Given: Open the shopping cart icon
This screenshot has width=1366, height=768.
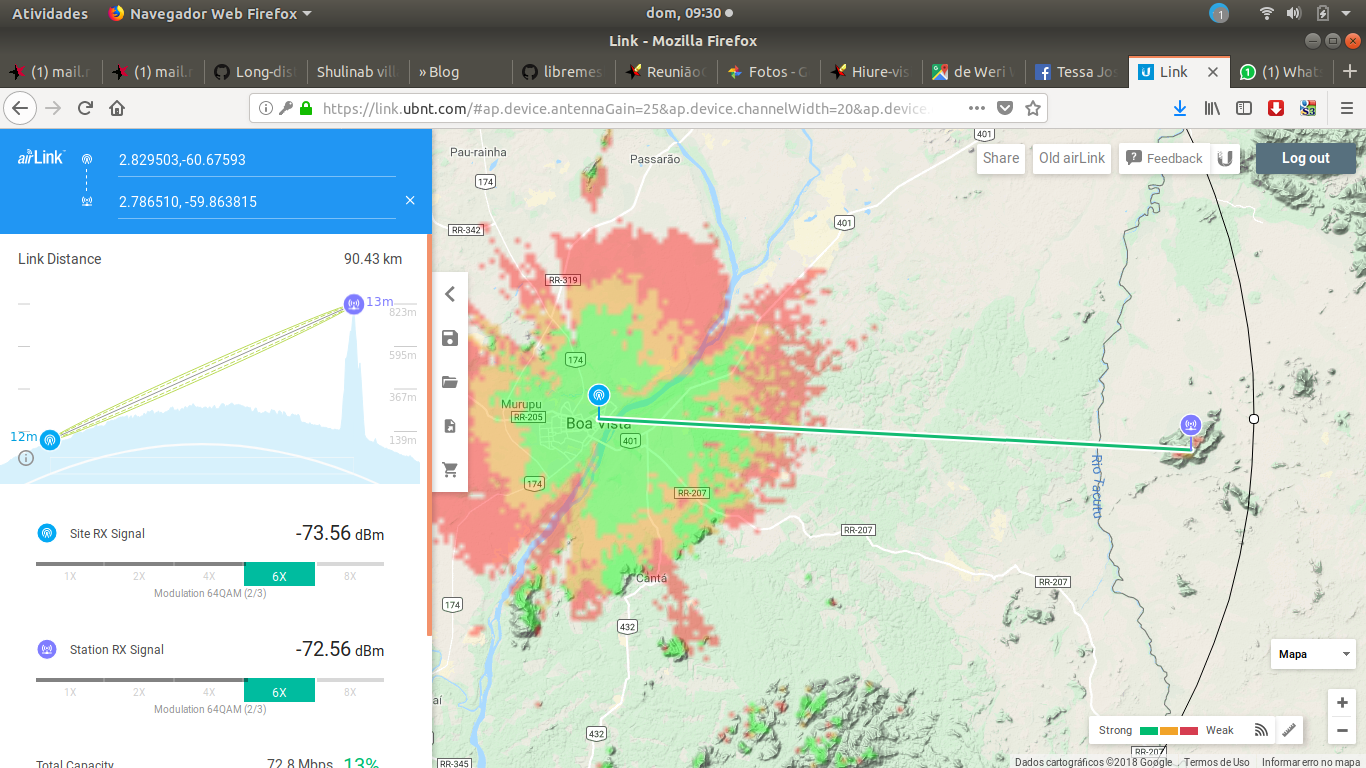Looking at the screenshot, I should pos(450,469).
